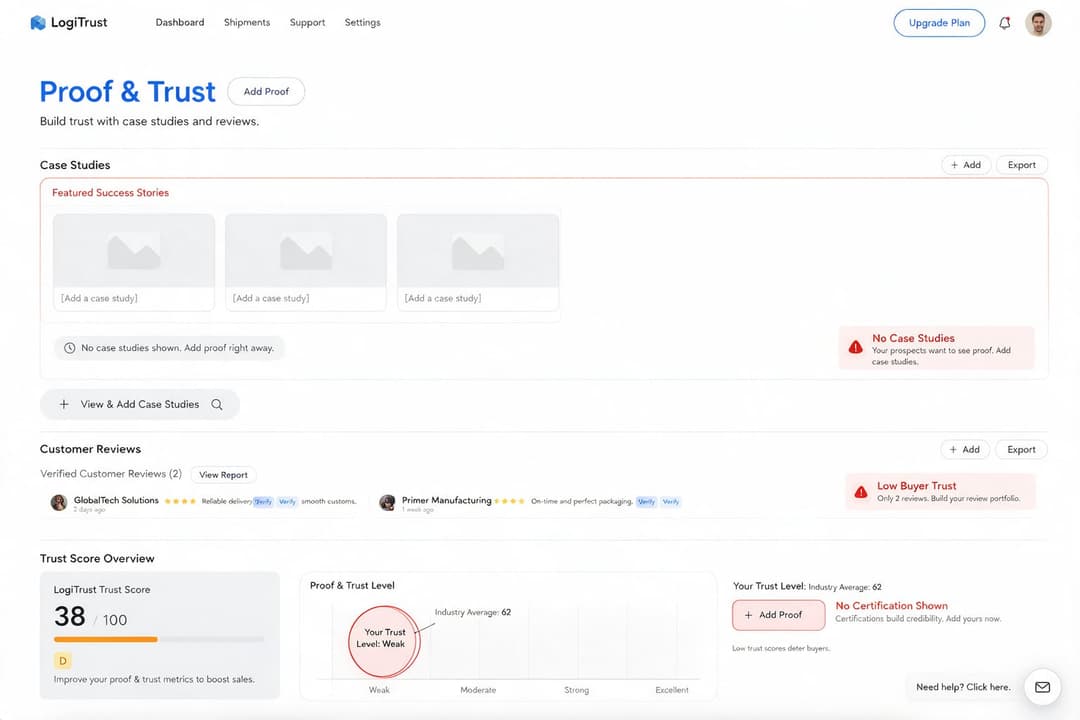The width and height of the screenshot is (1080, 720).
Task: Click the Your Trust Level: Weak circle
Action: (x=384, y=640)
